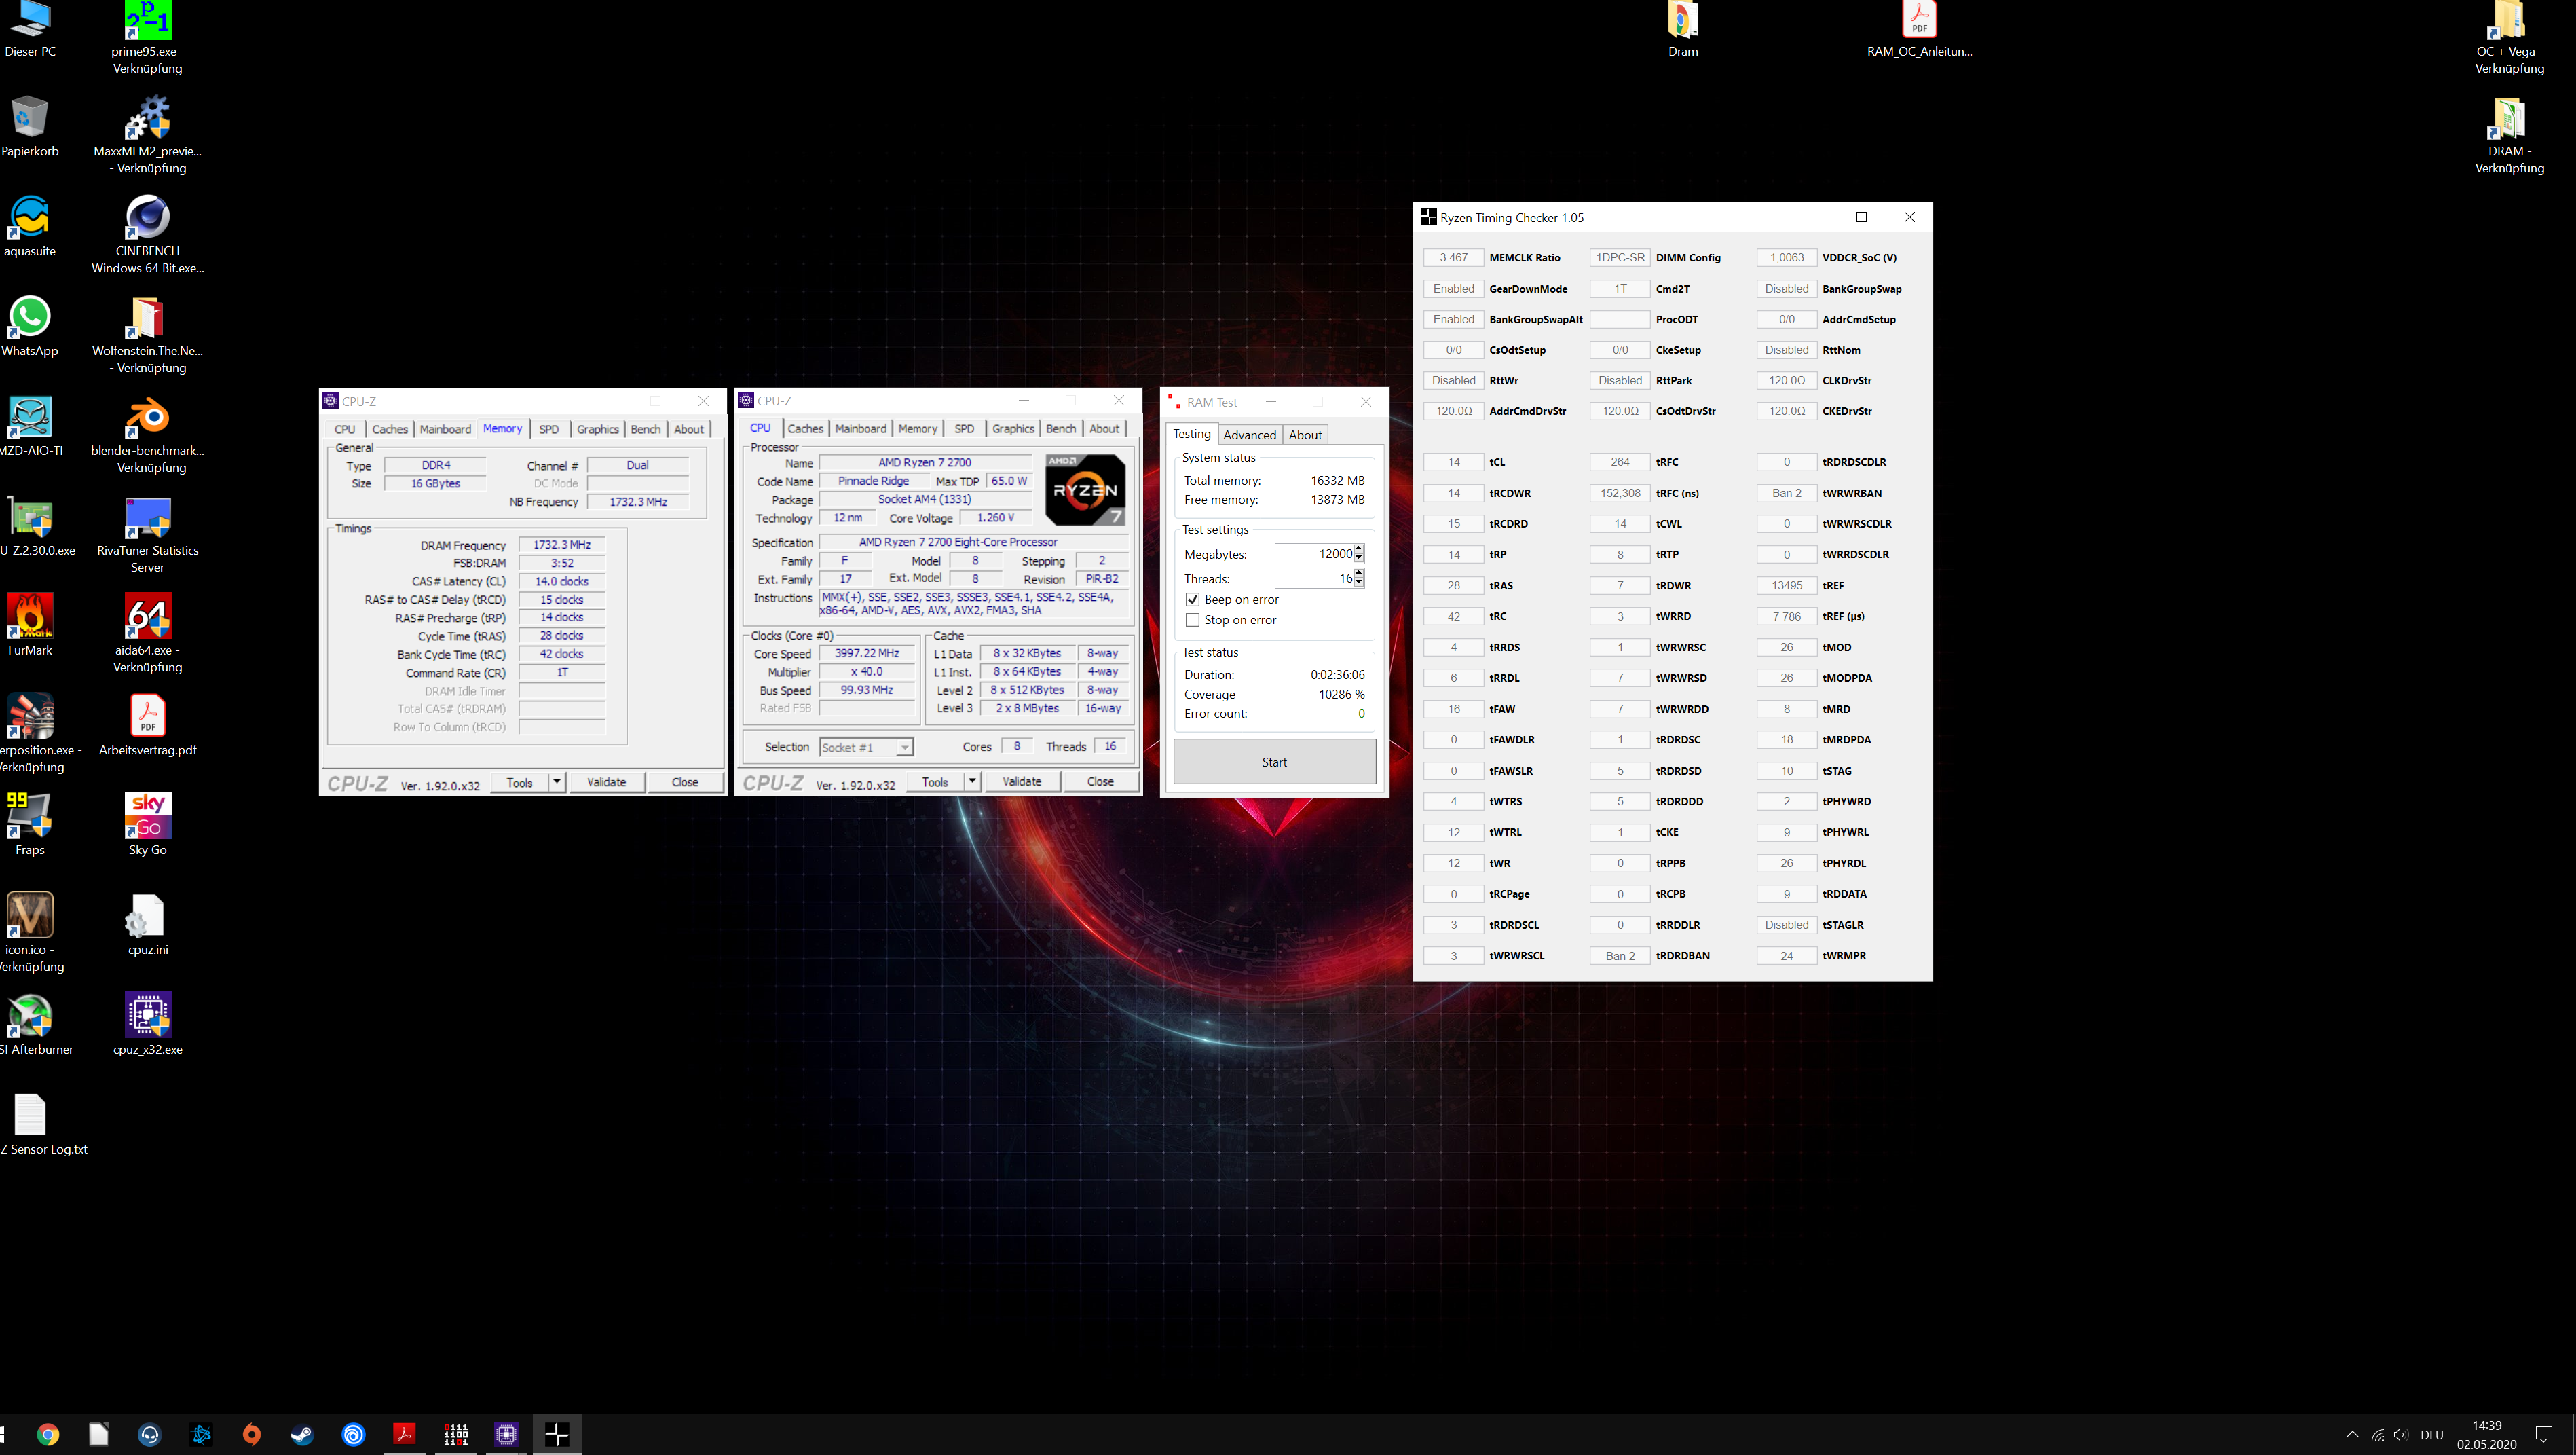Viewport: 2576px width, 1455px height.
Task: Launch Google Chrome from taskbar
Action: coord(48,1435)
